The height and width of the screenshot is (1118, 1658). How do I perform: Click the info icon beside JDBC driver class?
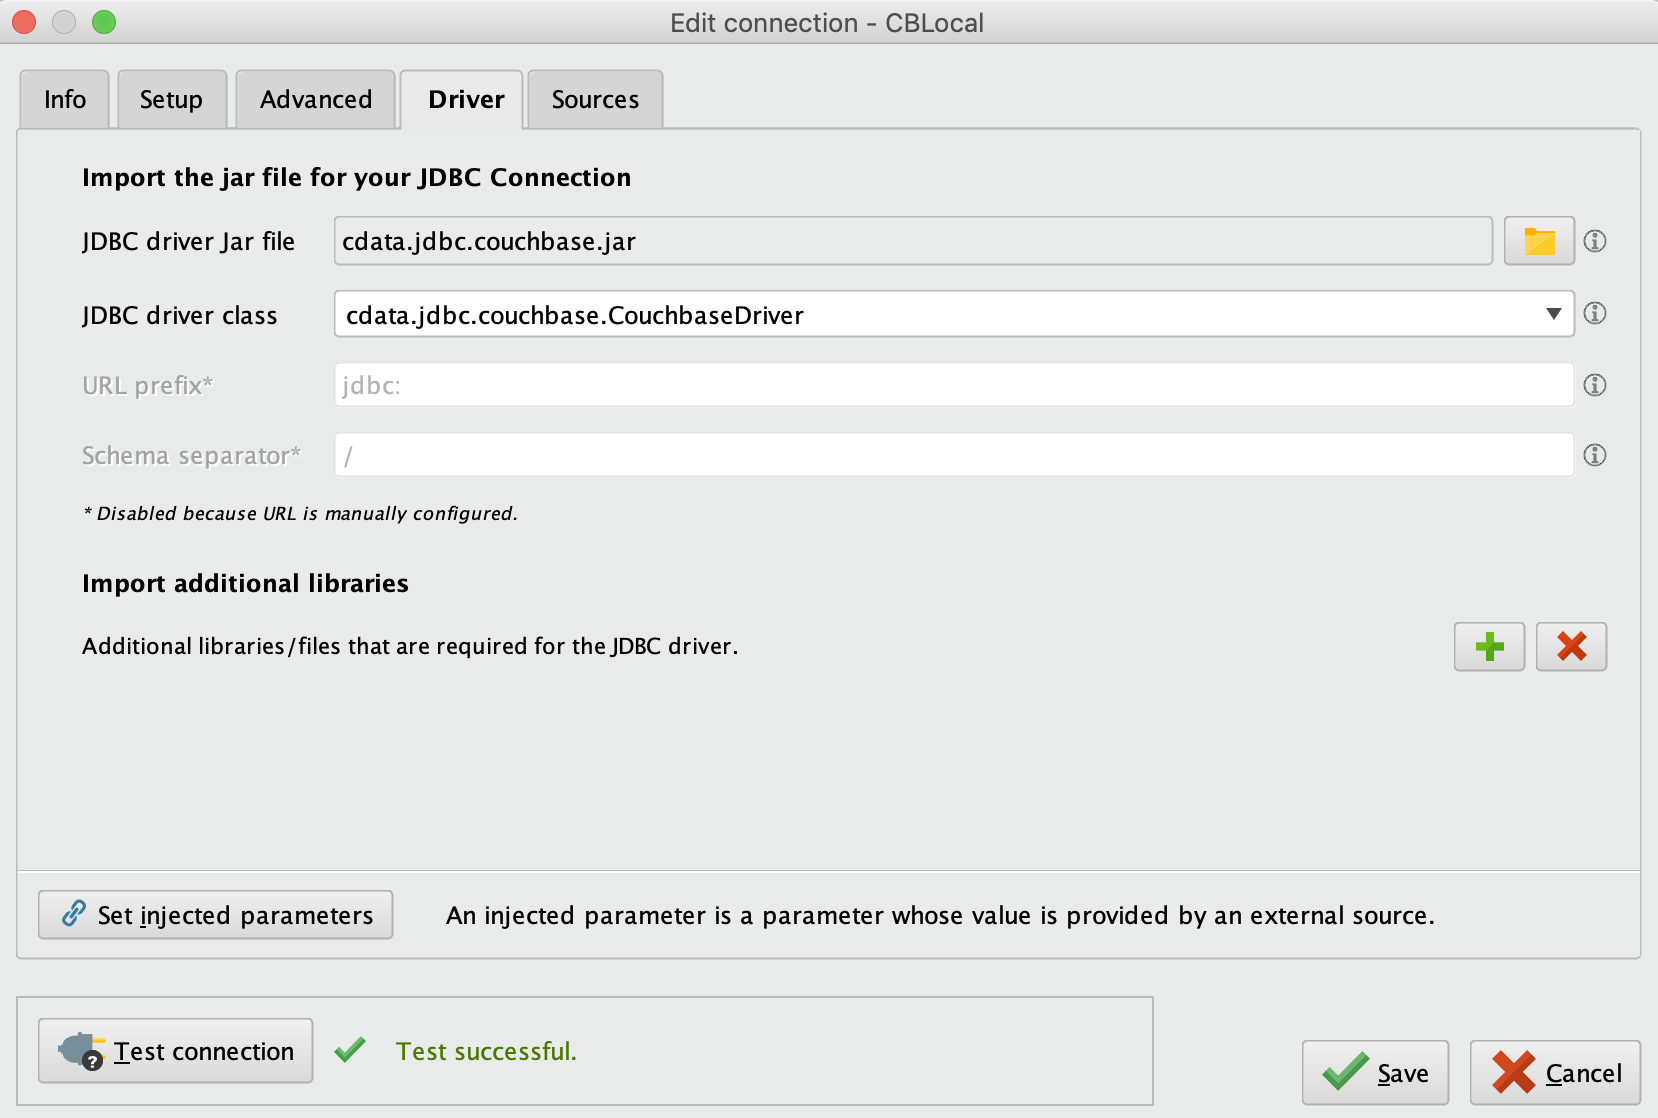tap(1596, 313)
